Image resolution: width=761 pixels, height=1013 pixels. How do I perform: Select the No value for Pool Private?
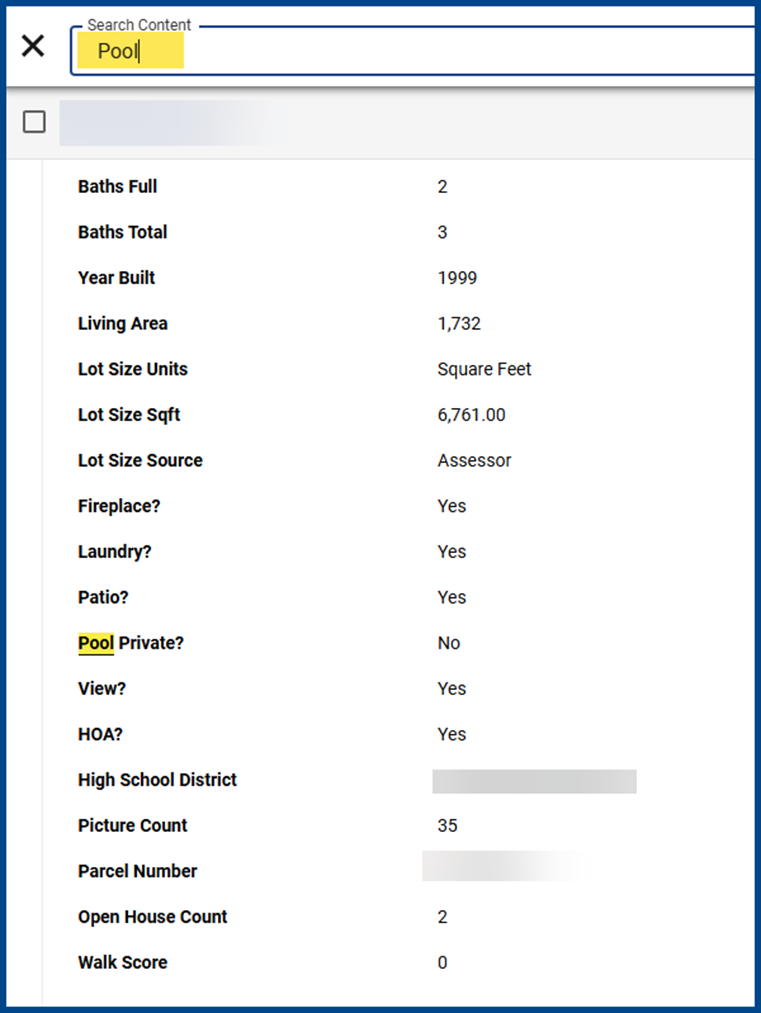(449, 643)
